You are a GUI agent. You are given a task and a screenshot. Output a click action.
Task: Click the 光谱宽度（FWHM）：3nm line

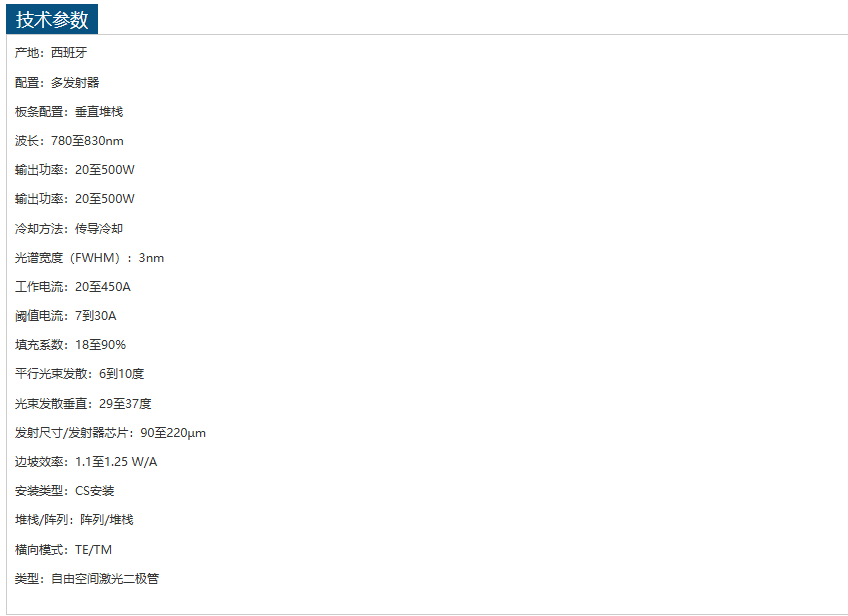89,258
